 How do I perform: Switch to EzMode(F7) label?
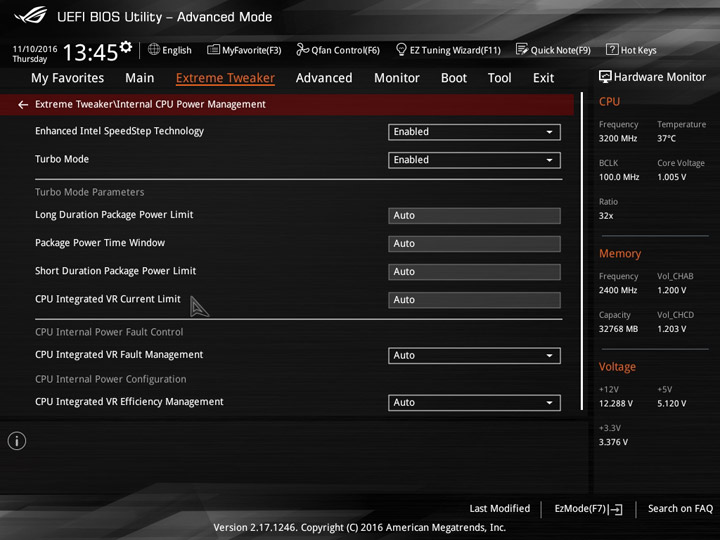(580, 508)
